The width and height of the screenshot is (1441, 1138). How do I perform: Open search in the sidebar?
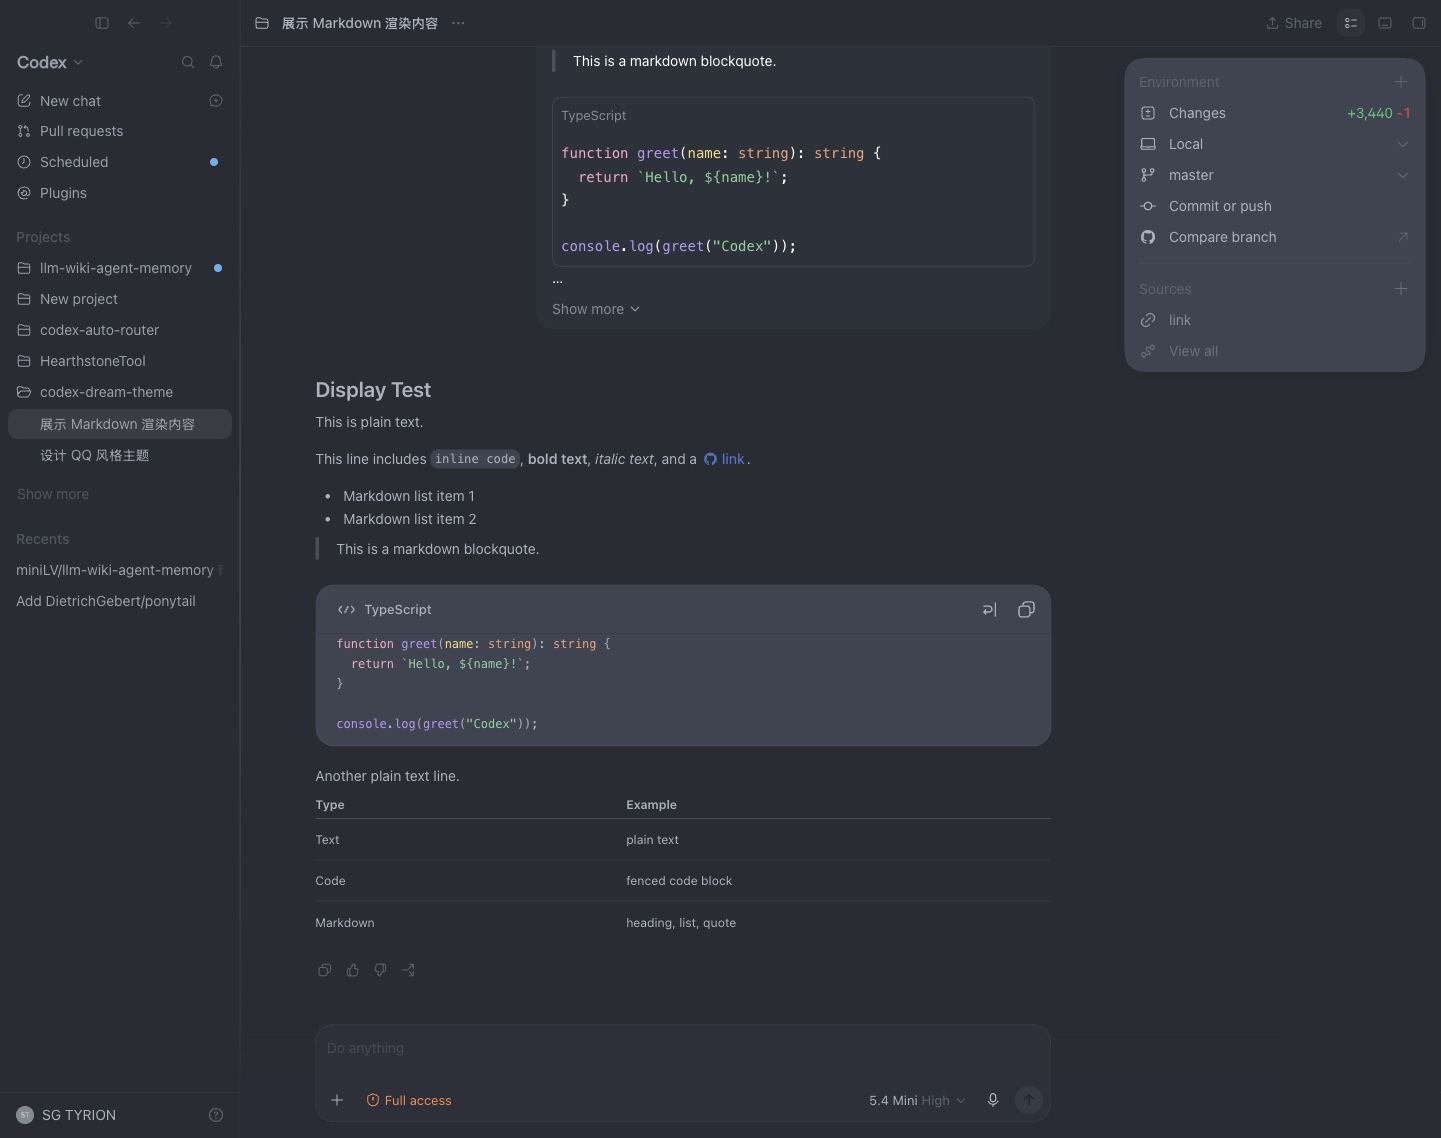[x=188, y=62]
